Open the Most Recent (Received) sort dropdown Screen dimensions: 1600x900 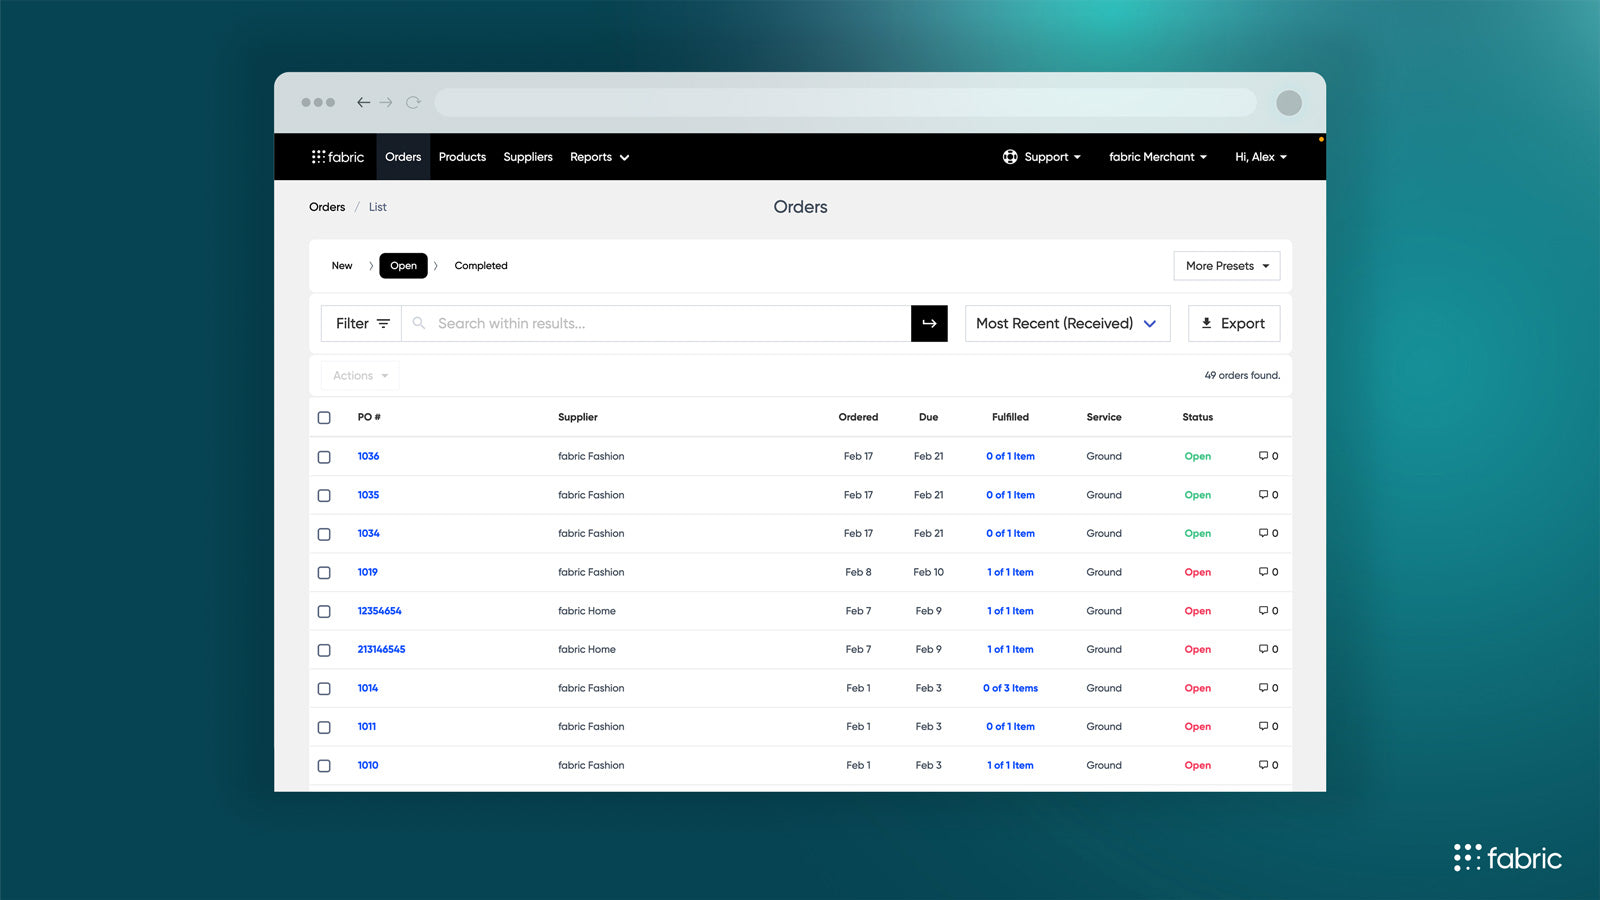pyautogui.click(x=1067, y=323)
